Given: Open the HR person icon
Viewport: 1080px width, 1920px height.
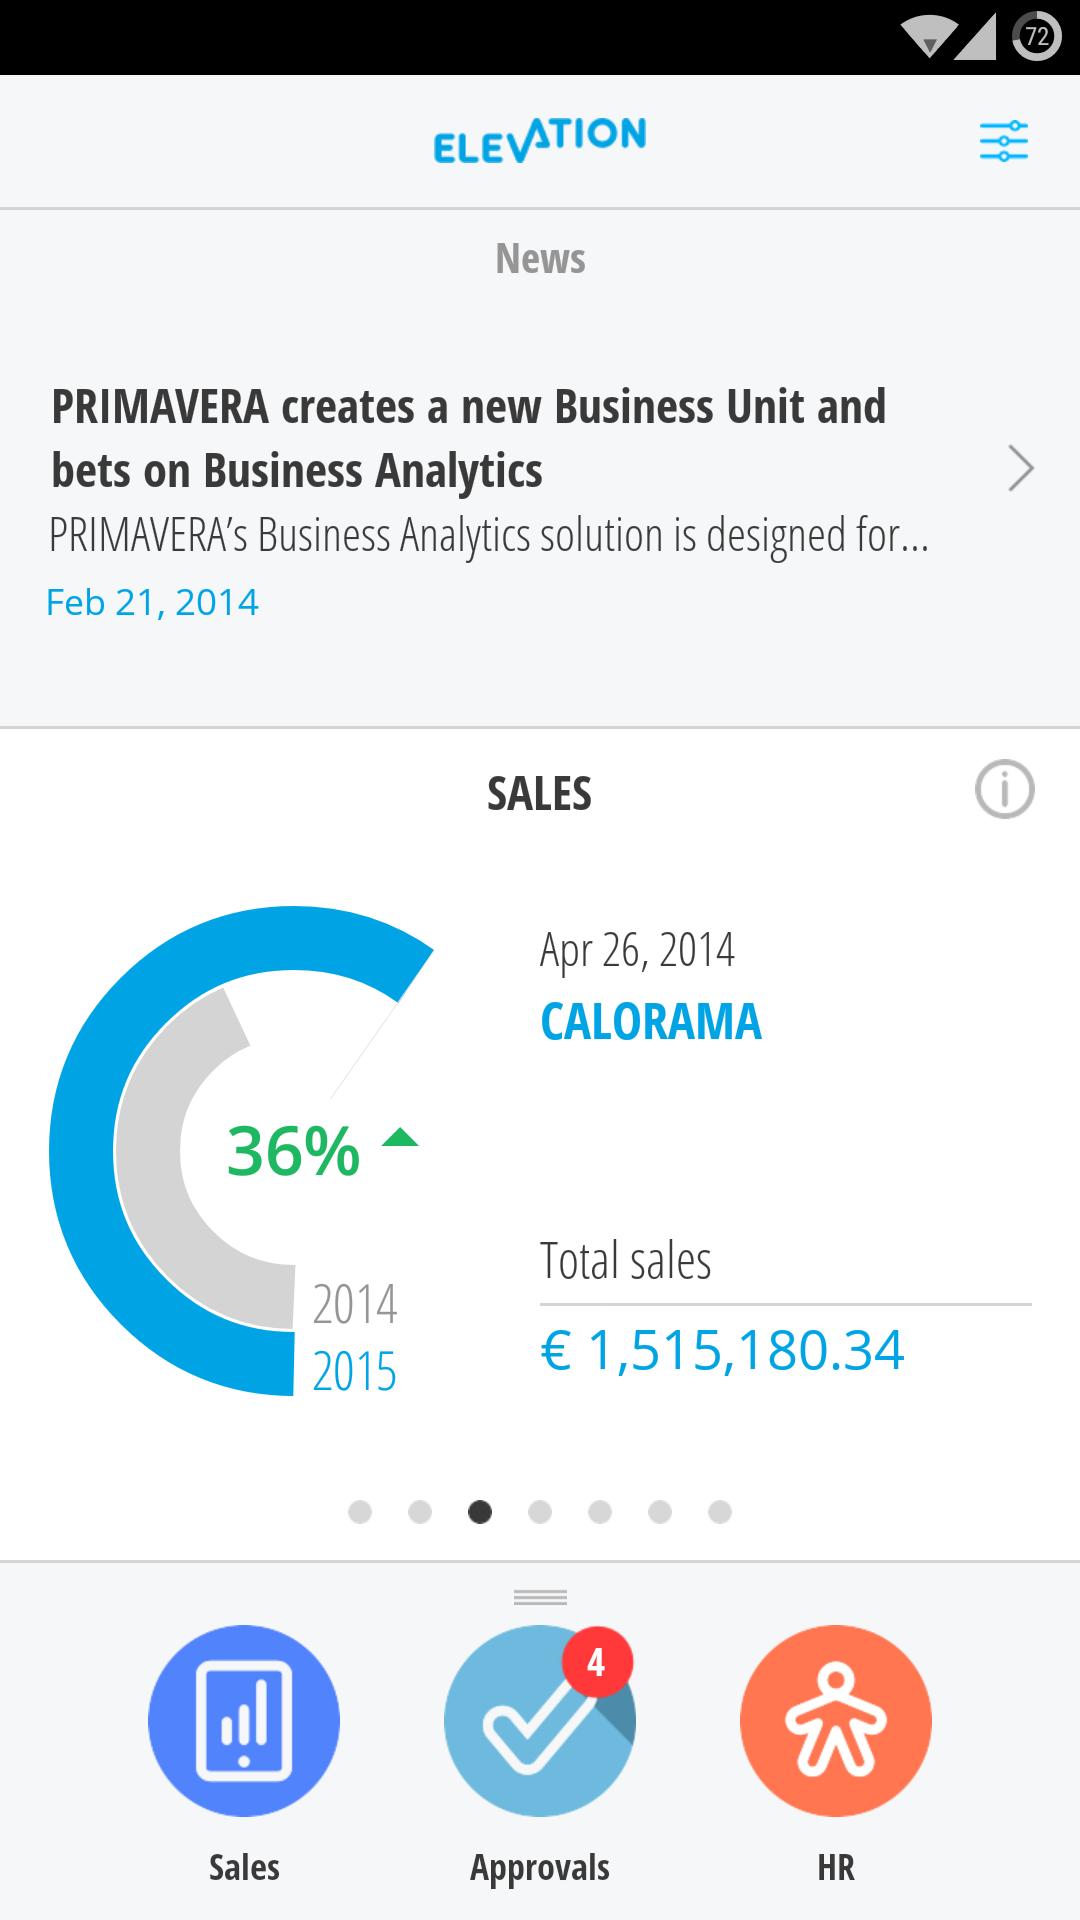Looking at the screenshot, I should 836,1720.
